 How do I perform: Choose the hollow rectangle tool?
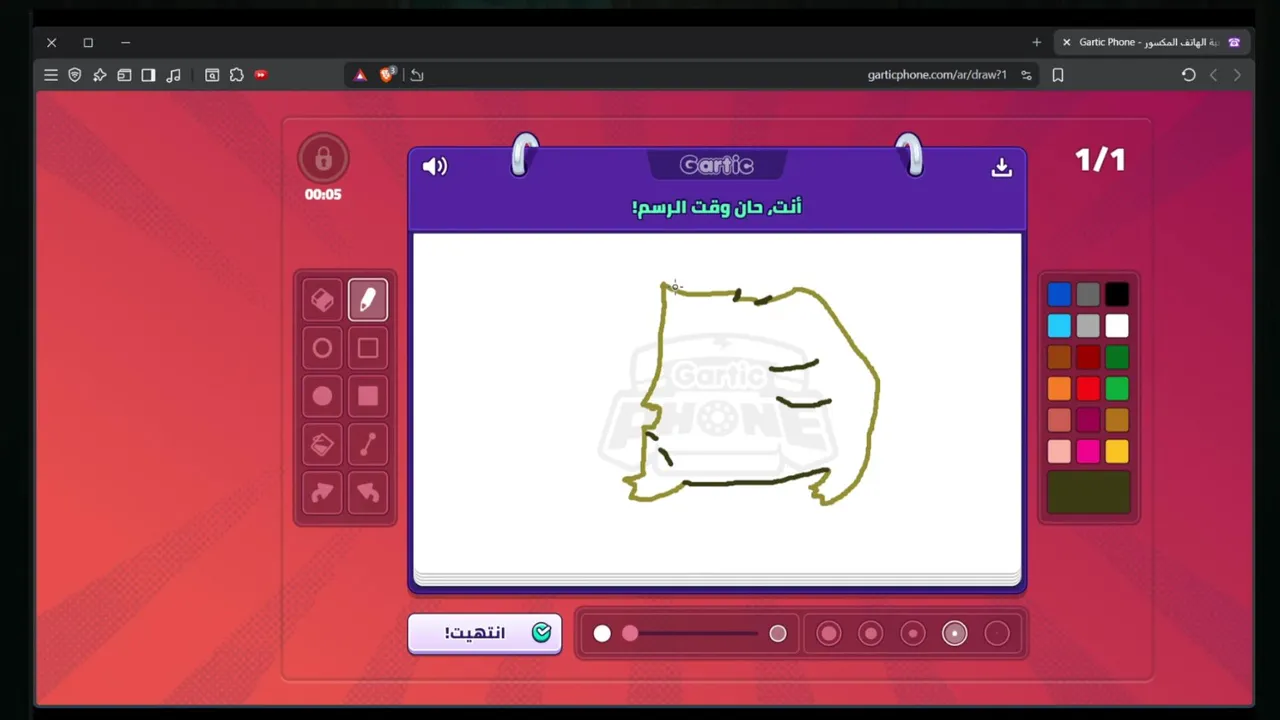368,348
